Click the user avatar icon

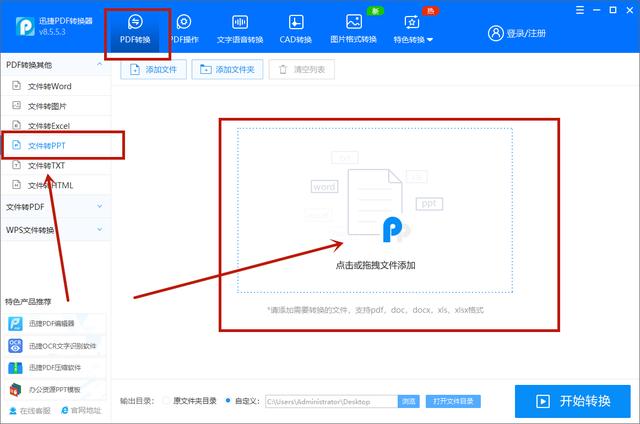[496, 33]
